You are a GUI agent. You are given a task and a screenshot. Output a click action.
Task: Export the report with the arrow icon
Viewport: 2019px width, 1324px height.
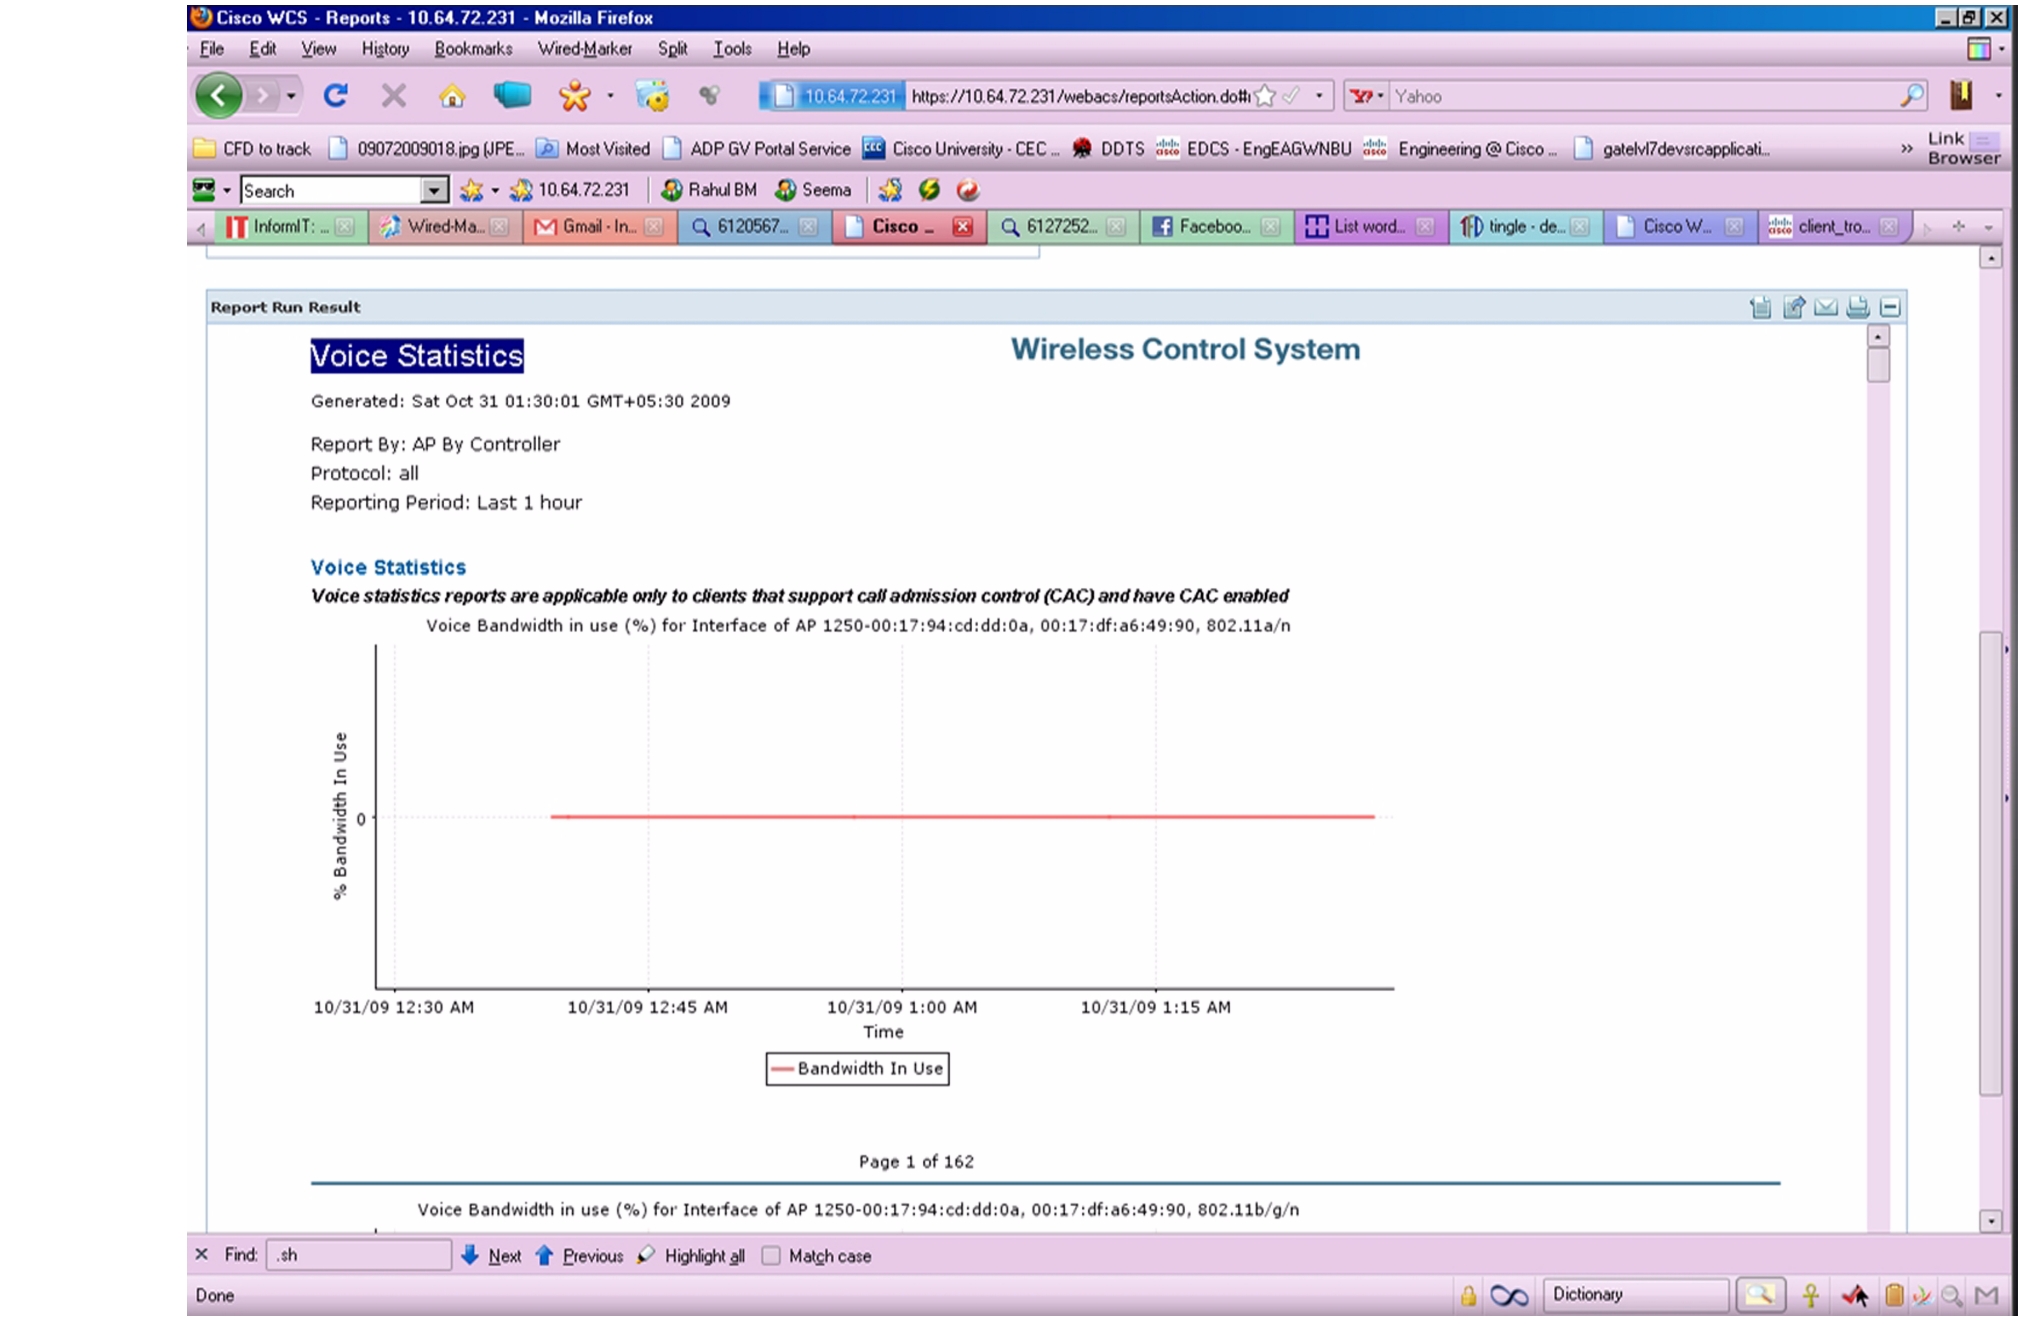1794,307
